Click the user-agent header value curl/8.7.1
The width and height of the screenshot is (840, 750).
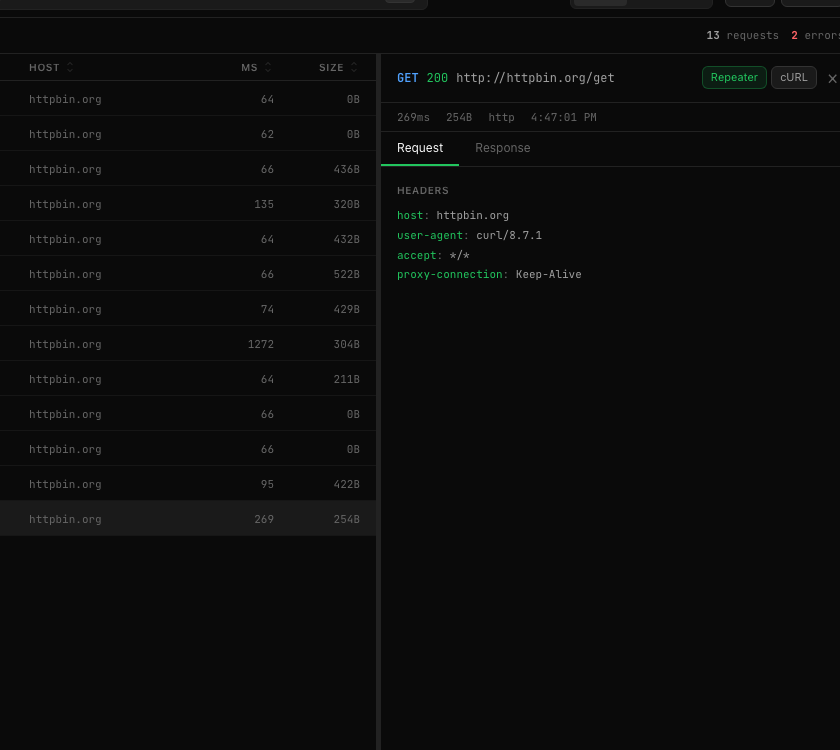(x=509, y=236)
